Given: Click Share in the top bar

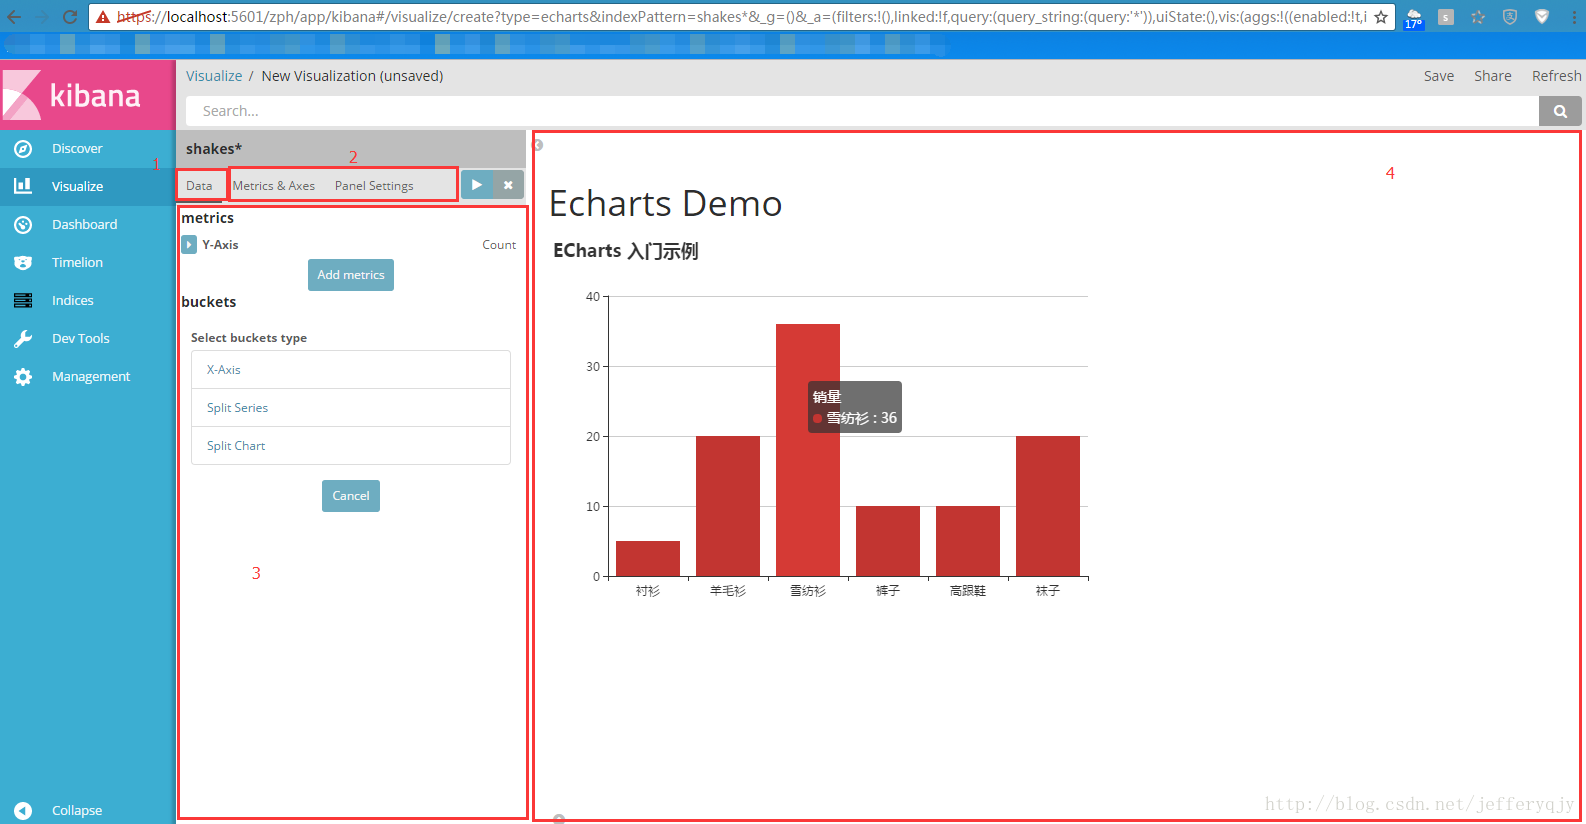Looking at the screenshot, I should pyautogui.click(x=1493, y=76).
